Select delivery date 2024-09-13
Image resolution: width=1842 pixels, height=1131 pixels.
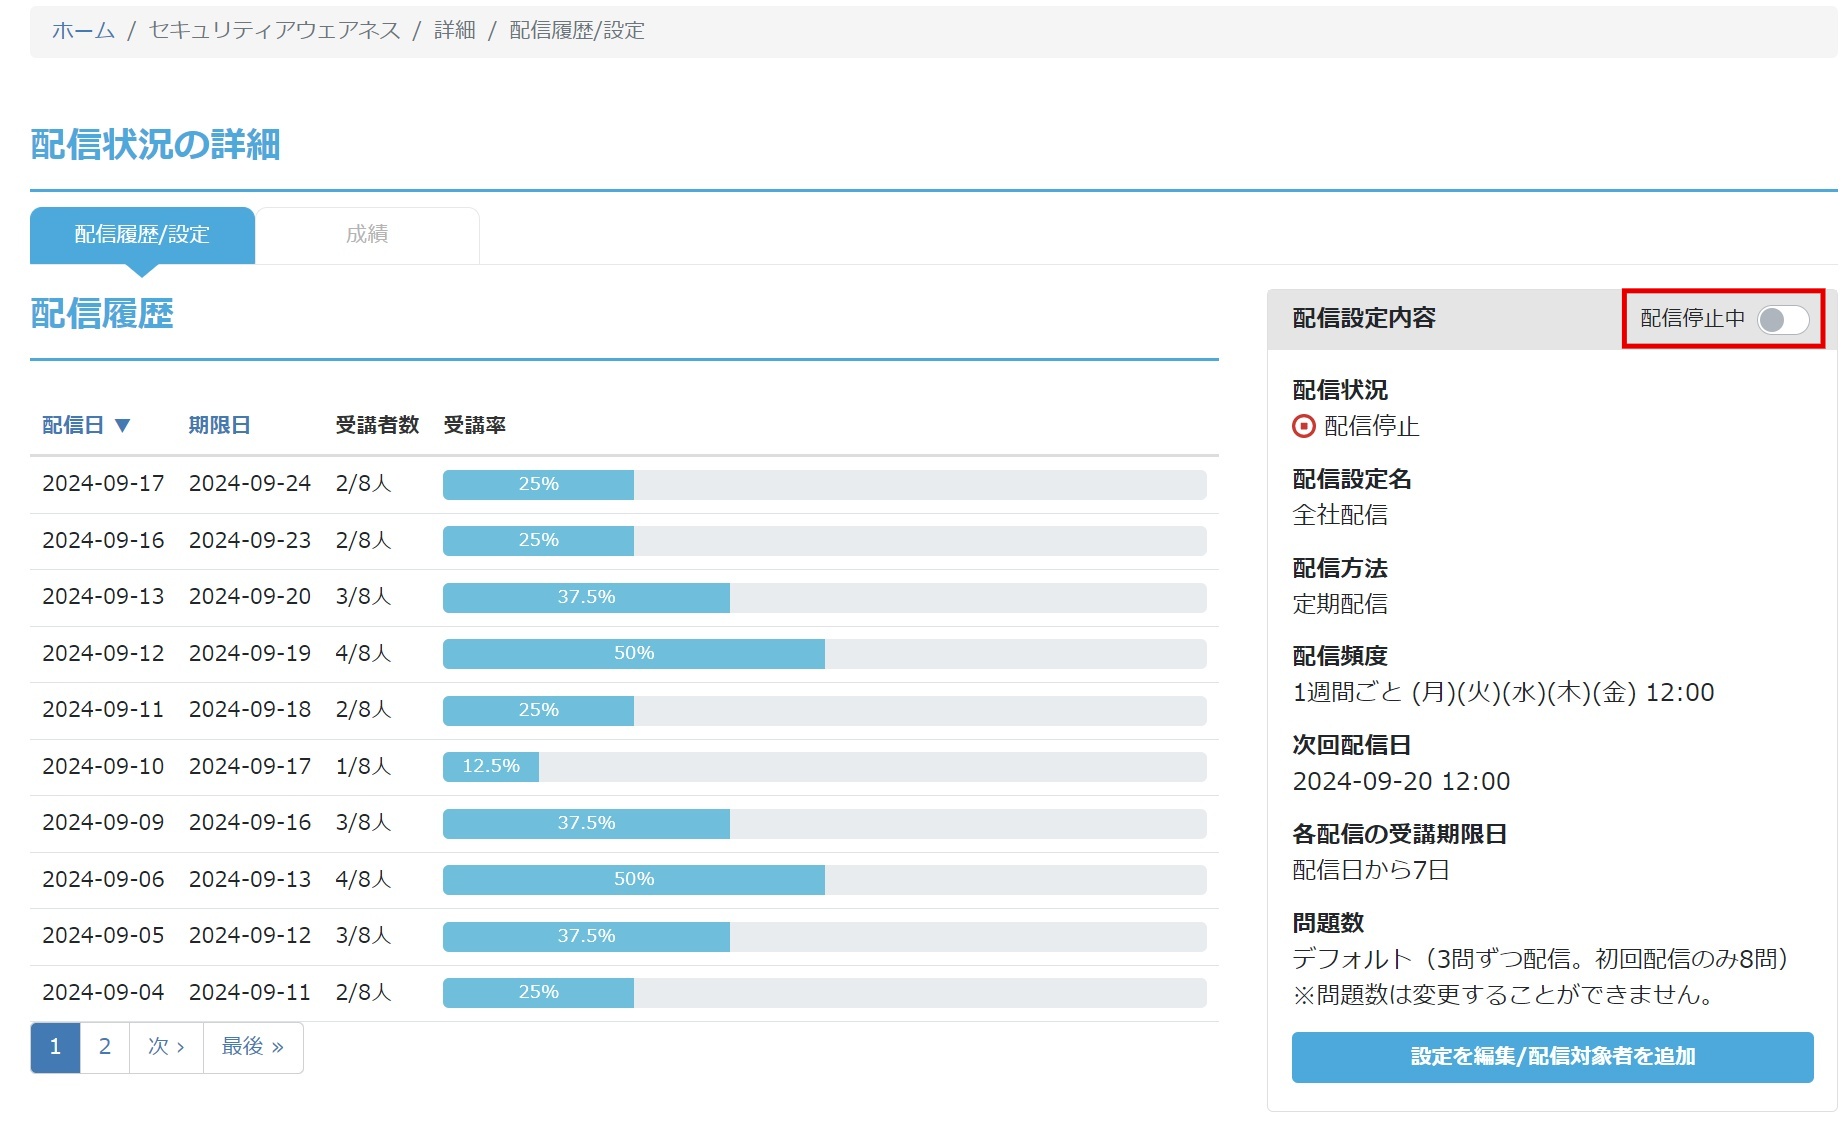click(x=103, y=597)
